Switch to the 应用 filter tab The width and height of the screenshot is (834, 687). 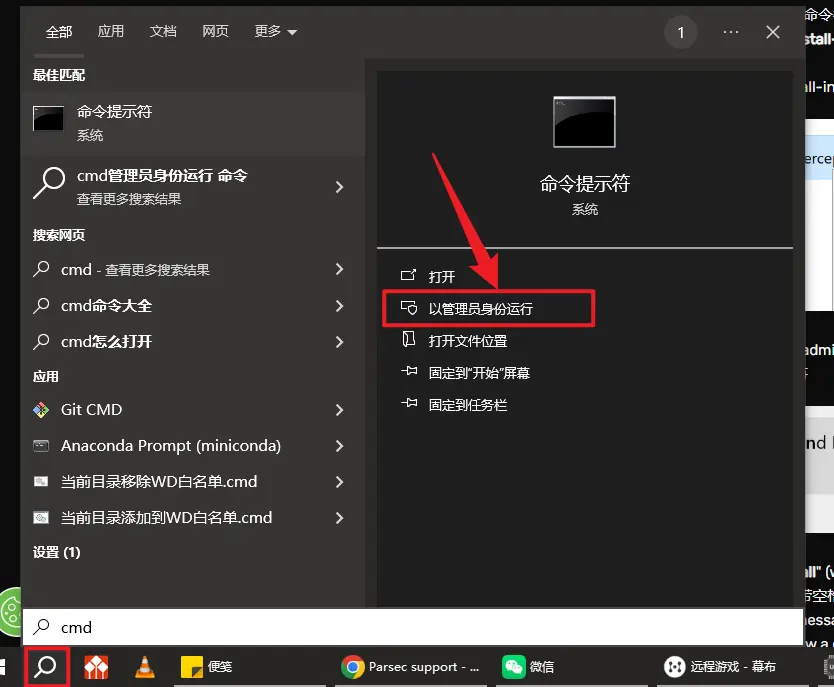[111, 32]
